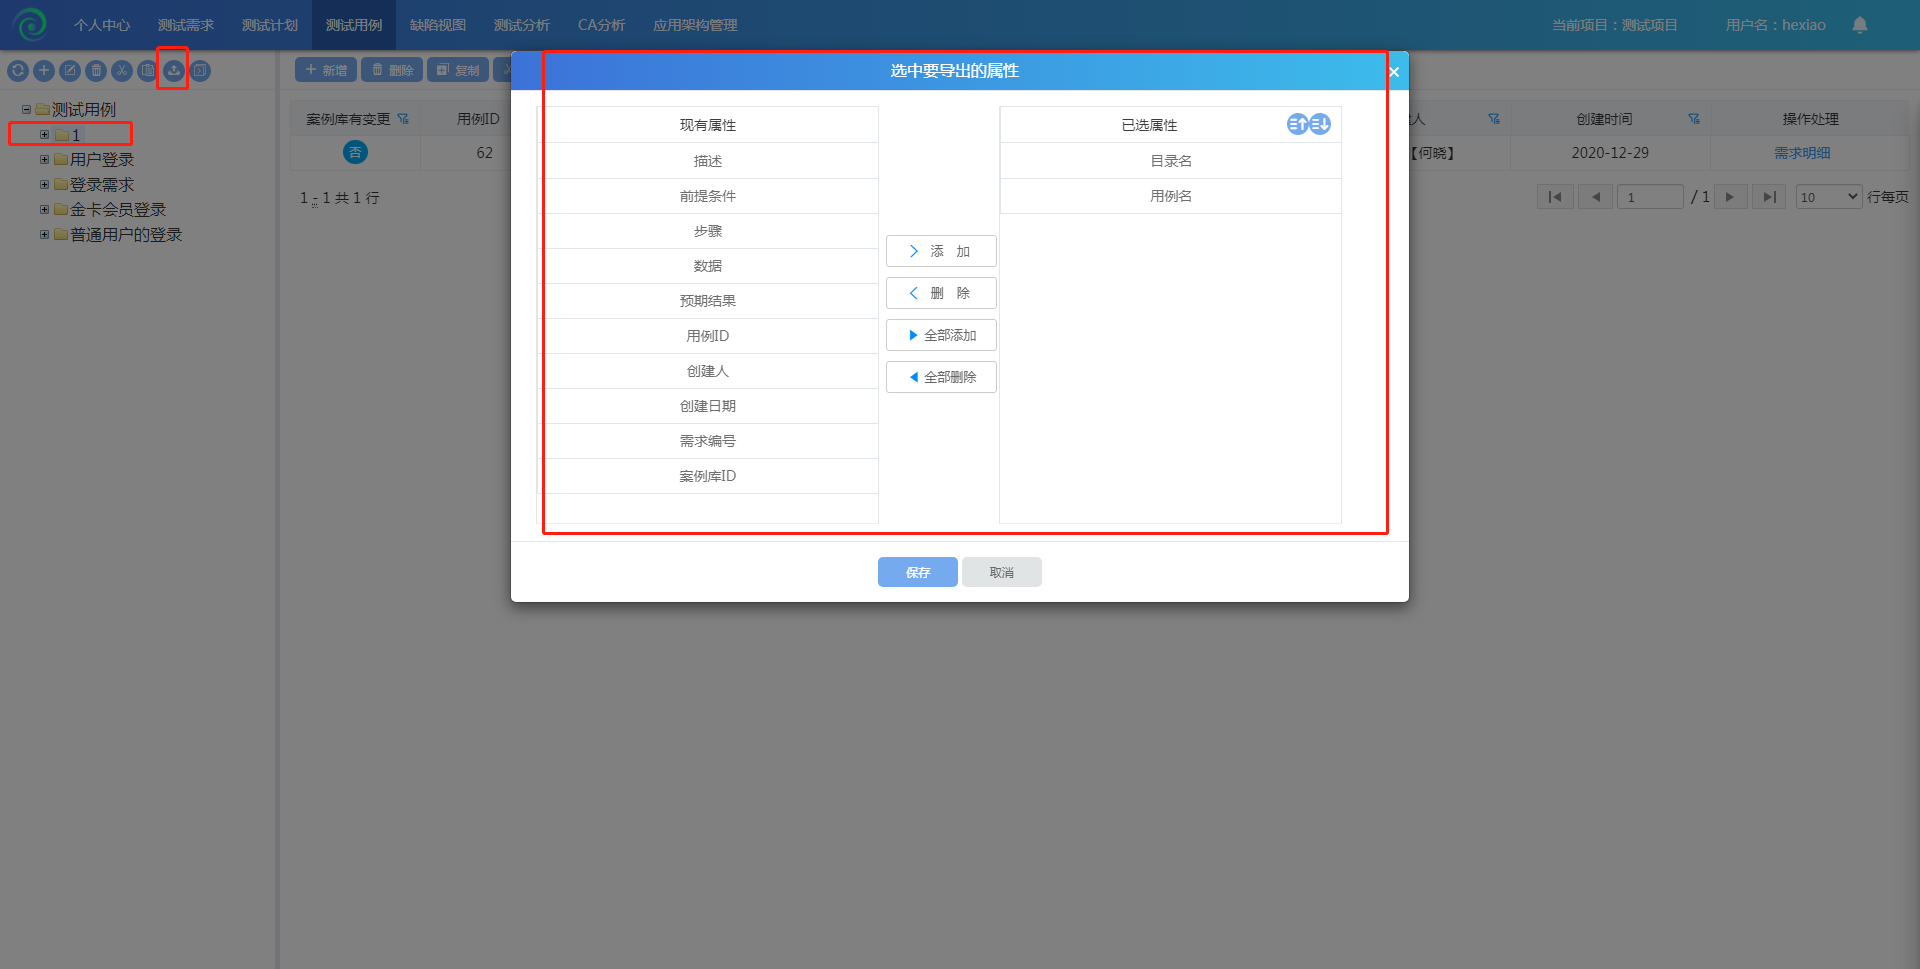
Task: Open the CA分析 menu
Action: [x=601, y=25]
